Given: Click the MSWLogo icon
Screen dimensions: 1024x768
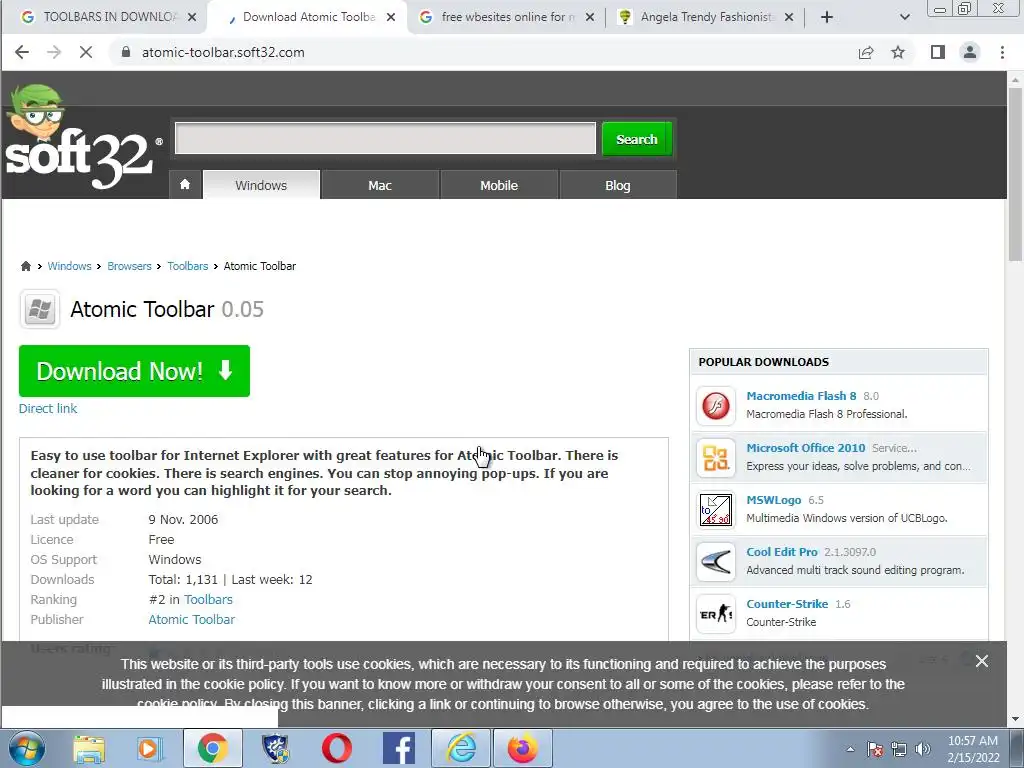Looking at the screenshot, I should 716,509.
